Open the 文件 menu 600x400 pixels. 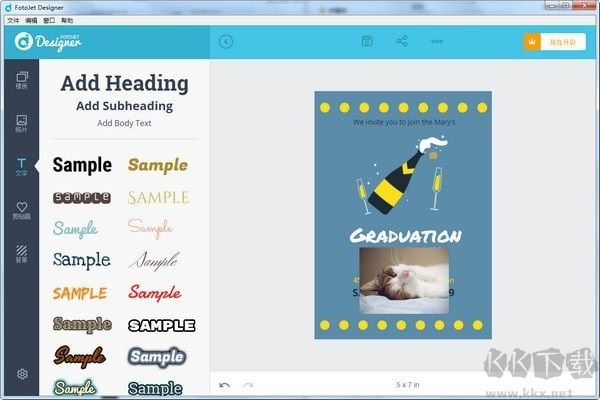[x=13, y=20]
